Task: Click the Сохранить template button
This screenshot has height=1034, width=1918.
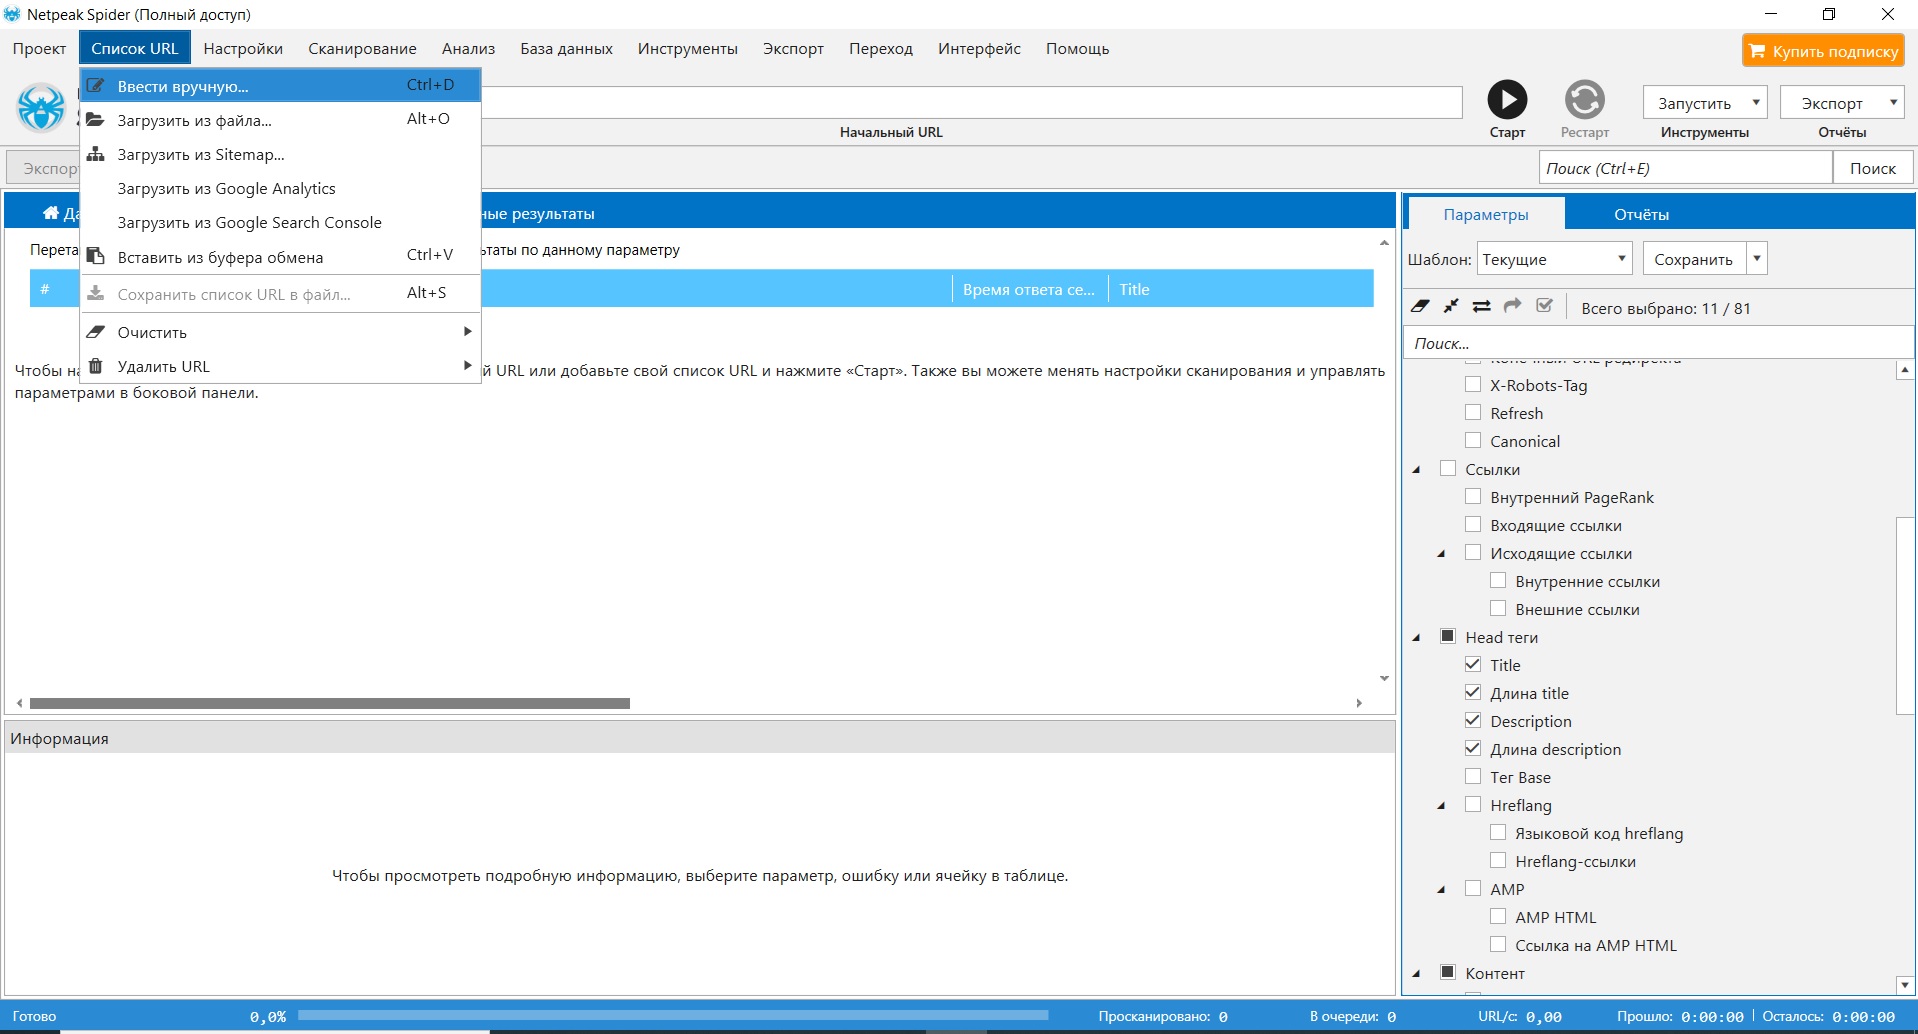Action: point(1694,259)
